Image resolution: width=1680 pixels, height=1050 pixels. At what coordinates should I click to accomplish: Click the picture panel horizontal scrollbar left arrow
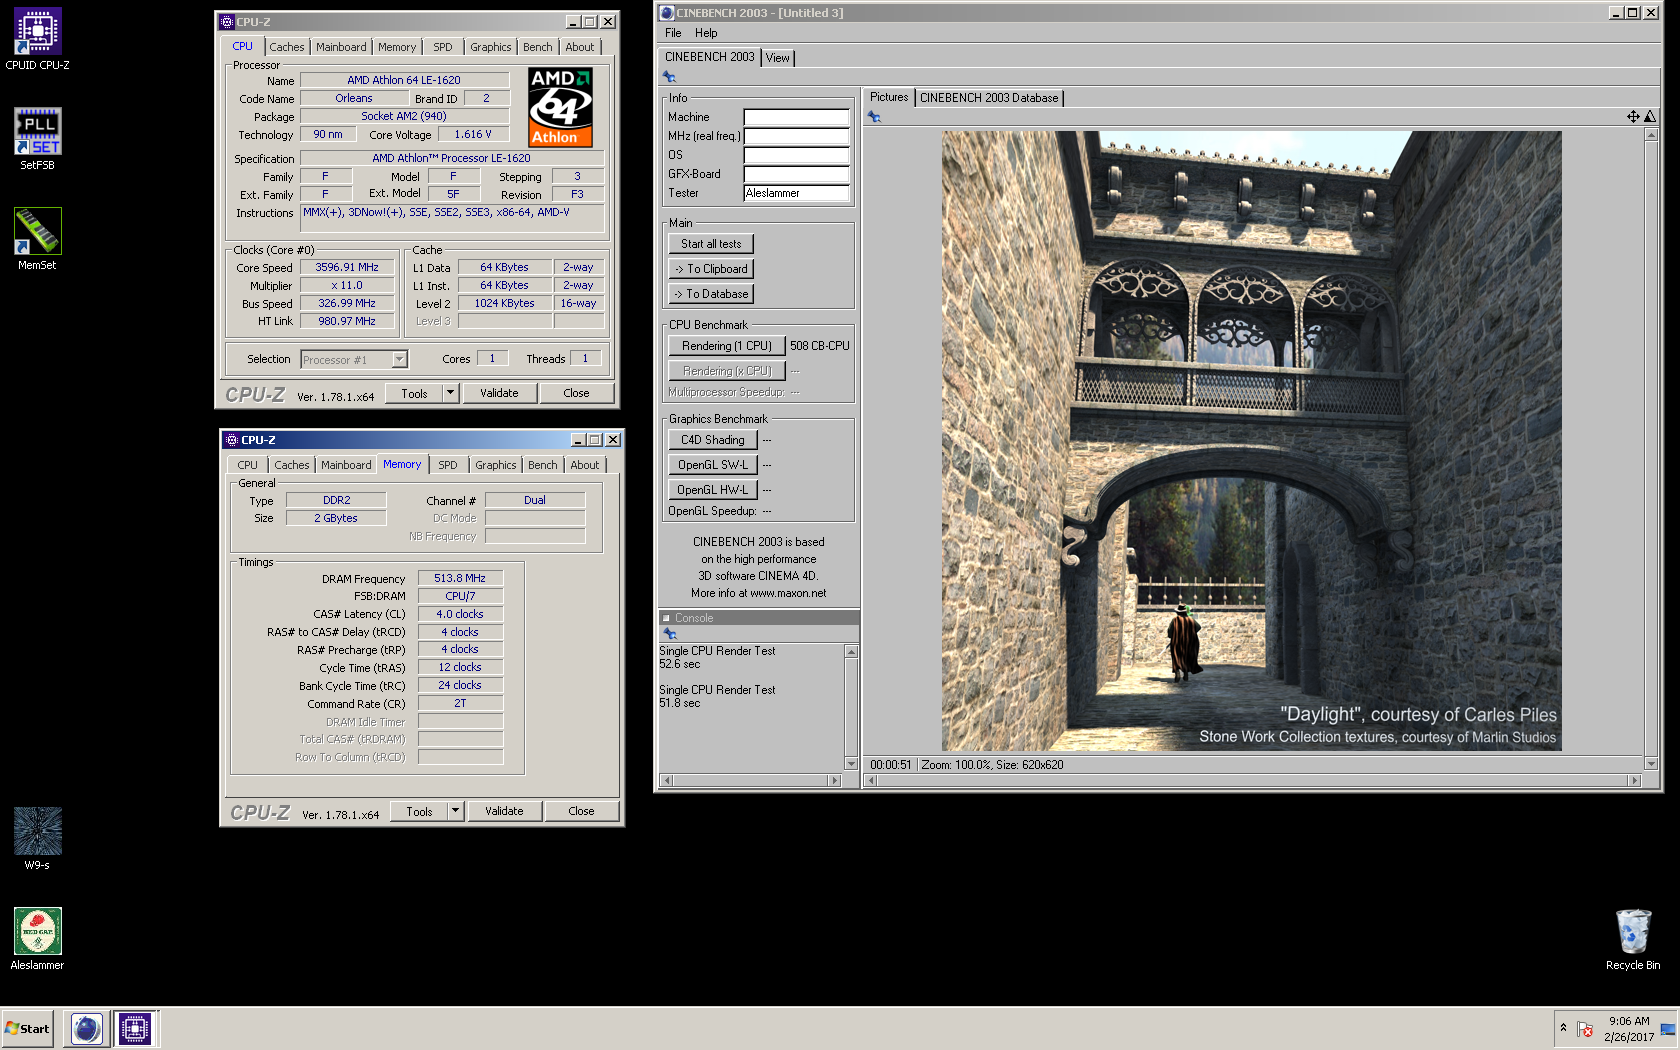[x=872, y=780]
